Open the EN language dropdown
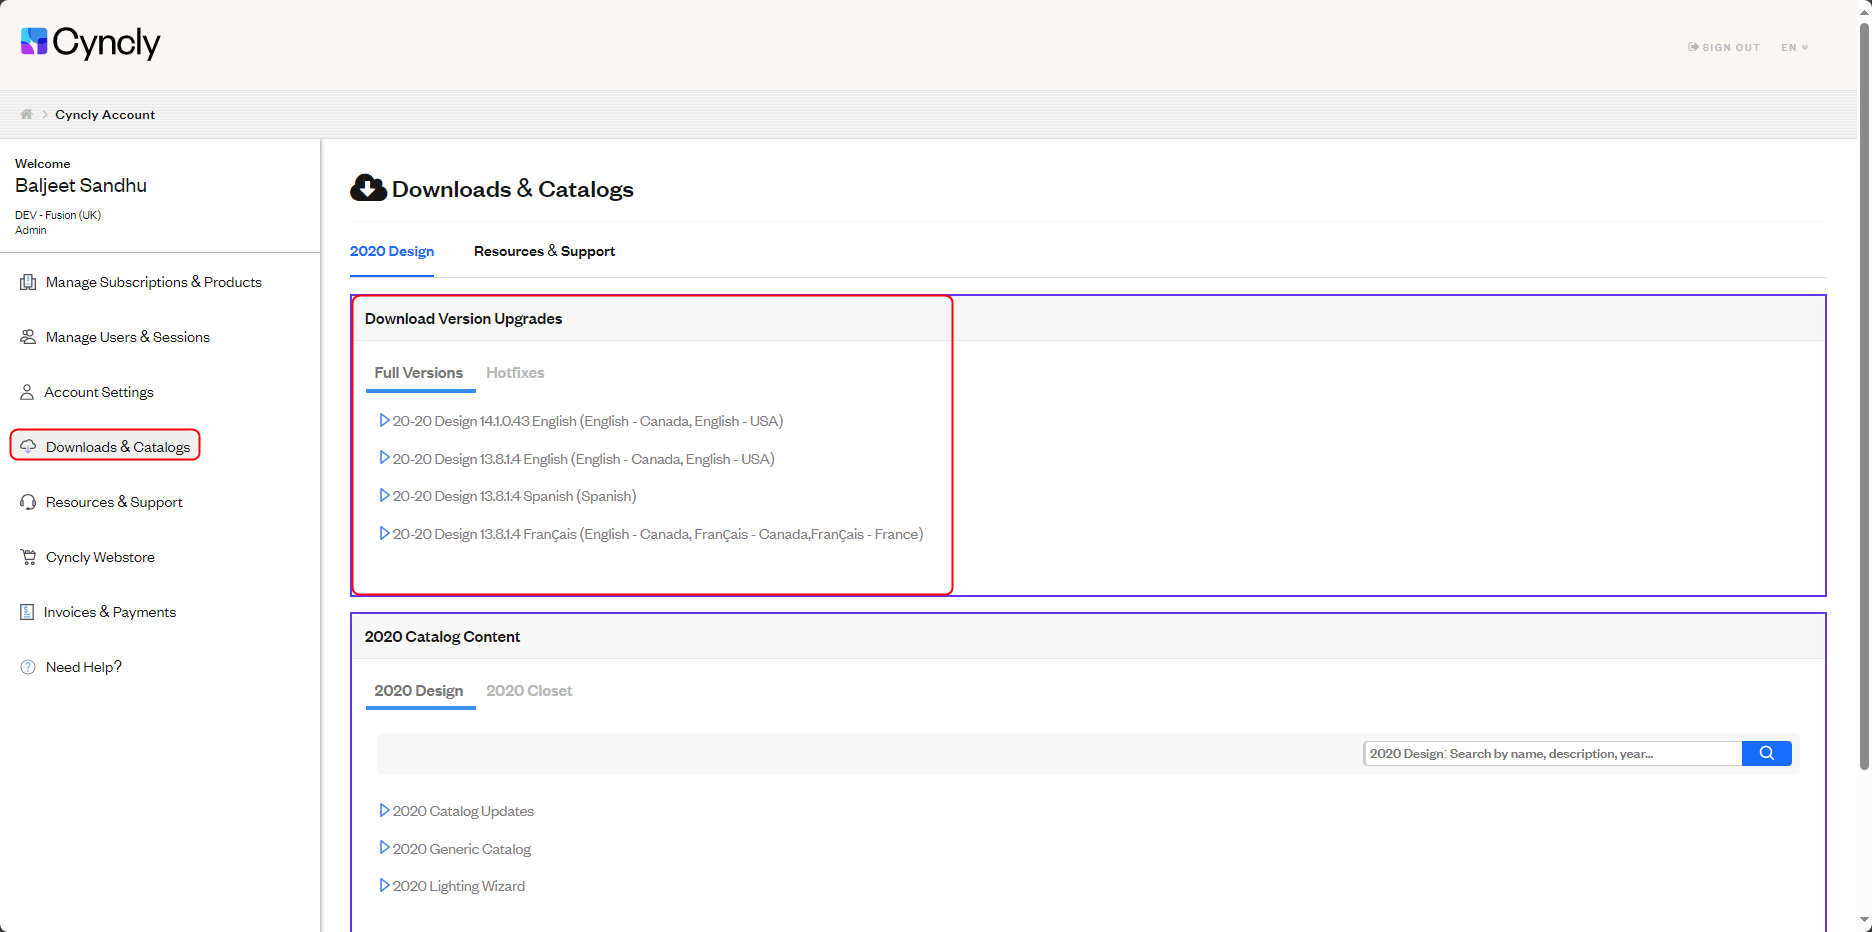The width and height of the screenshot is (1872, 932). [1794, 47]
